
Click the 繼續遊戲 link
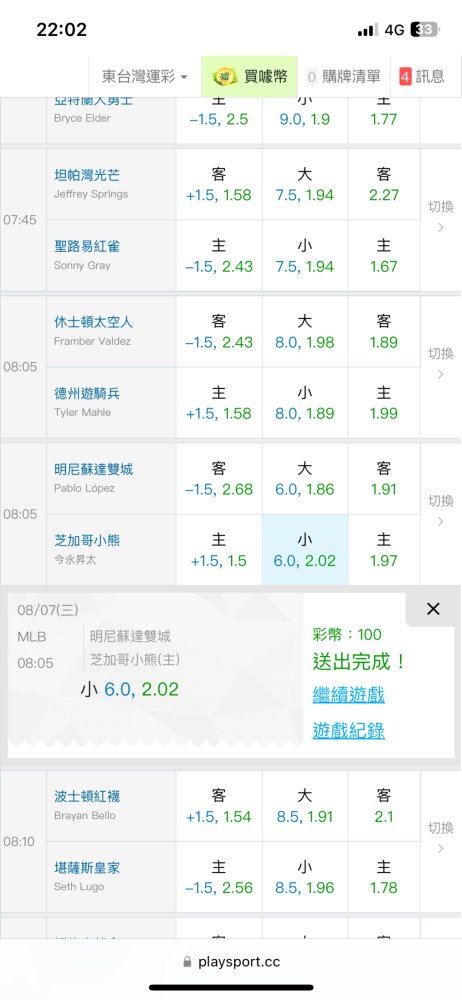click(x=348, y=695)
